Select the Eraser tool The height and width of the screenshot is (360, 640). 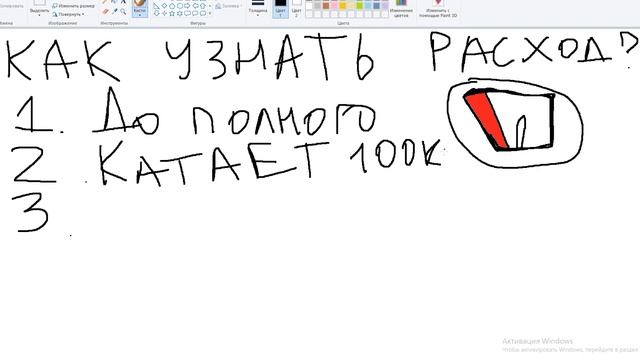(x=105, y=11)
